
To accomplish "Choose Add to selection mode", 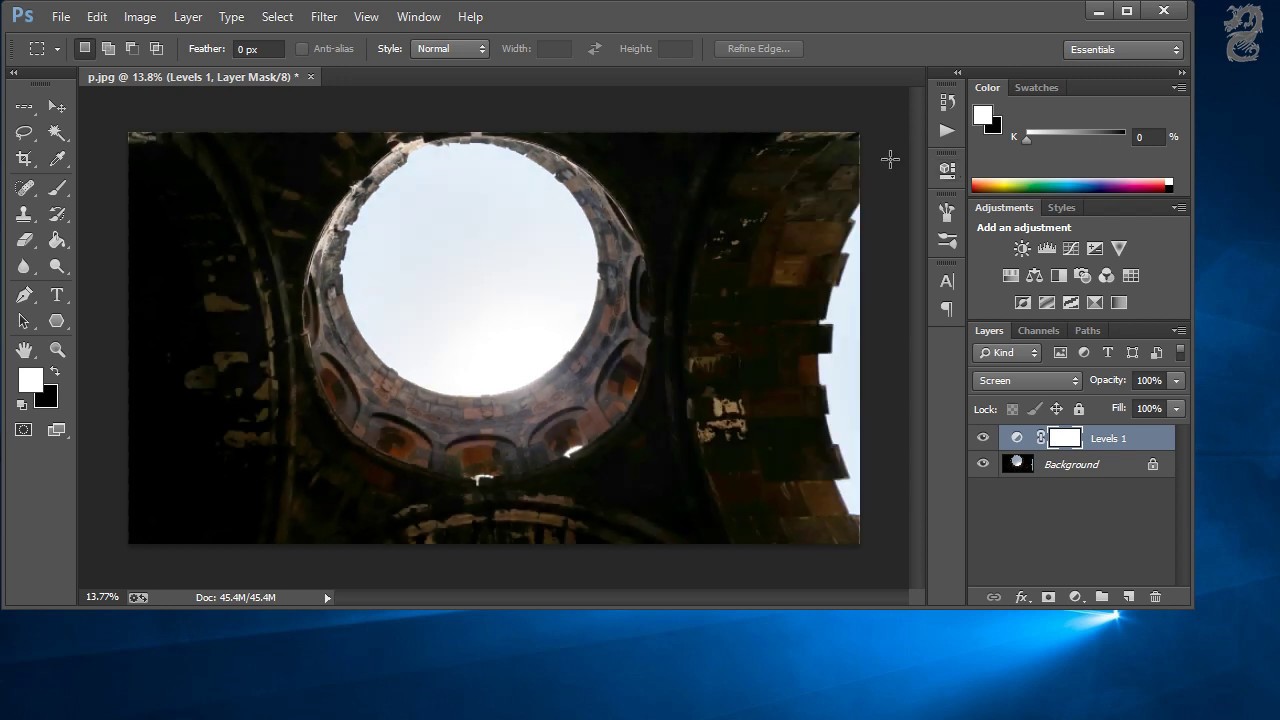I will point(108,48).
